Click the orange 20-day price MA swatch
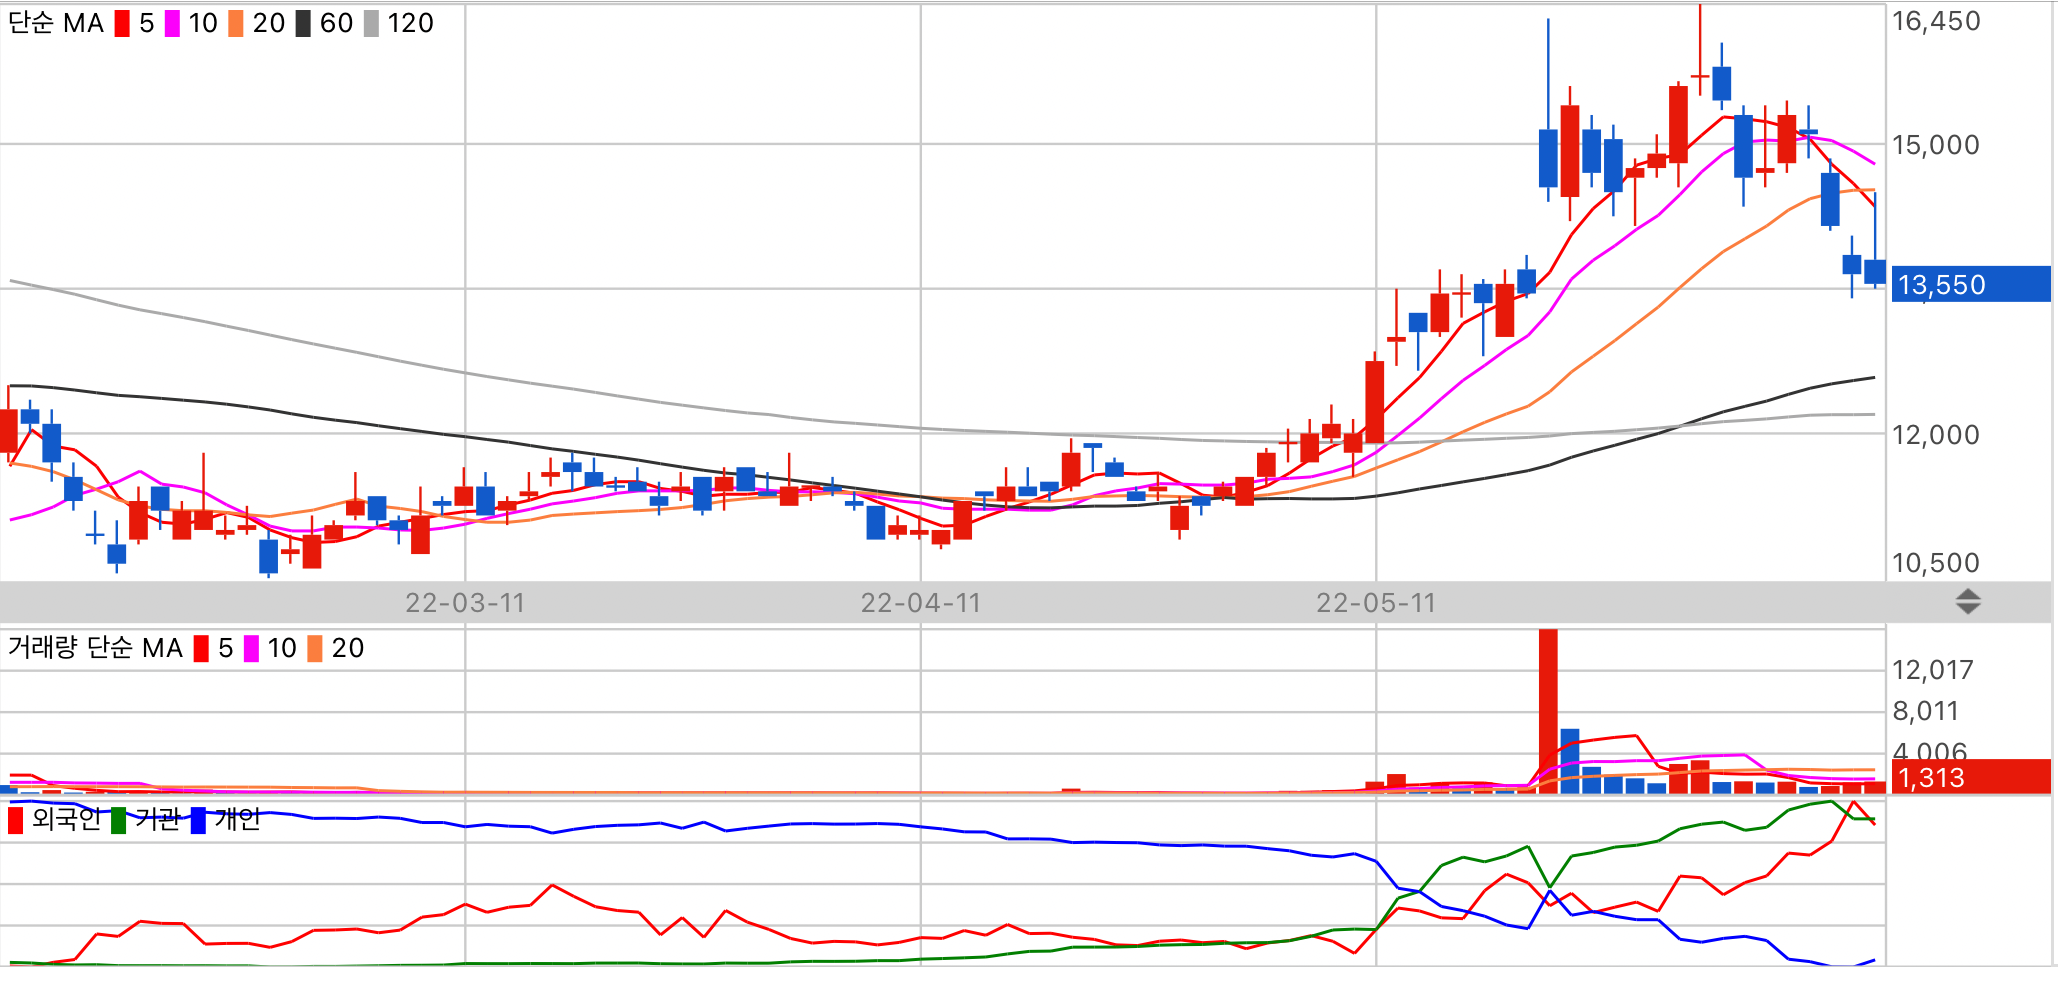This screenshot has height=984, width=2058. point(236,23)
